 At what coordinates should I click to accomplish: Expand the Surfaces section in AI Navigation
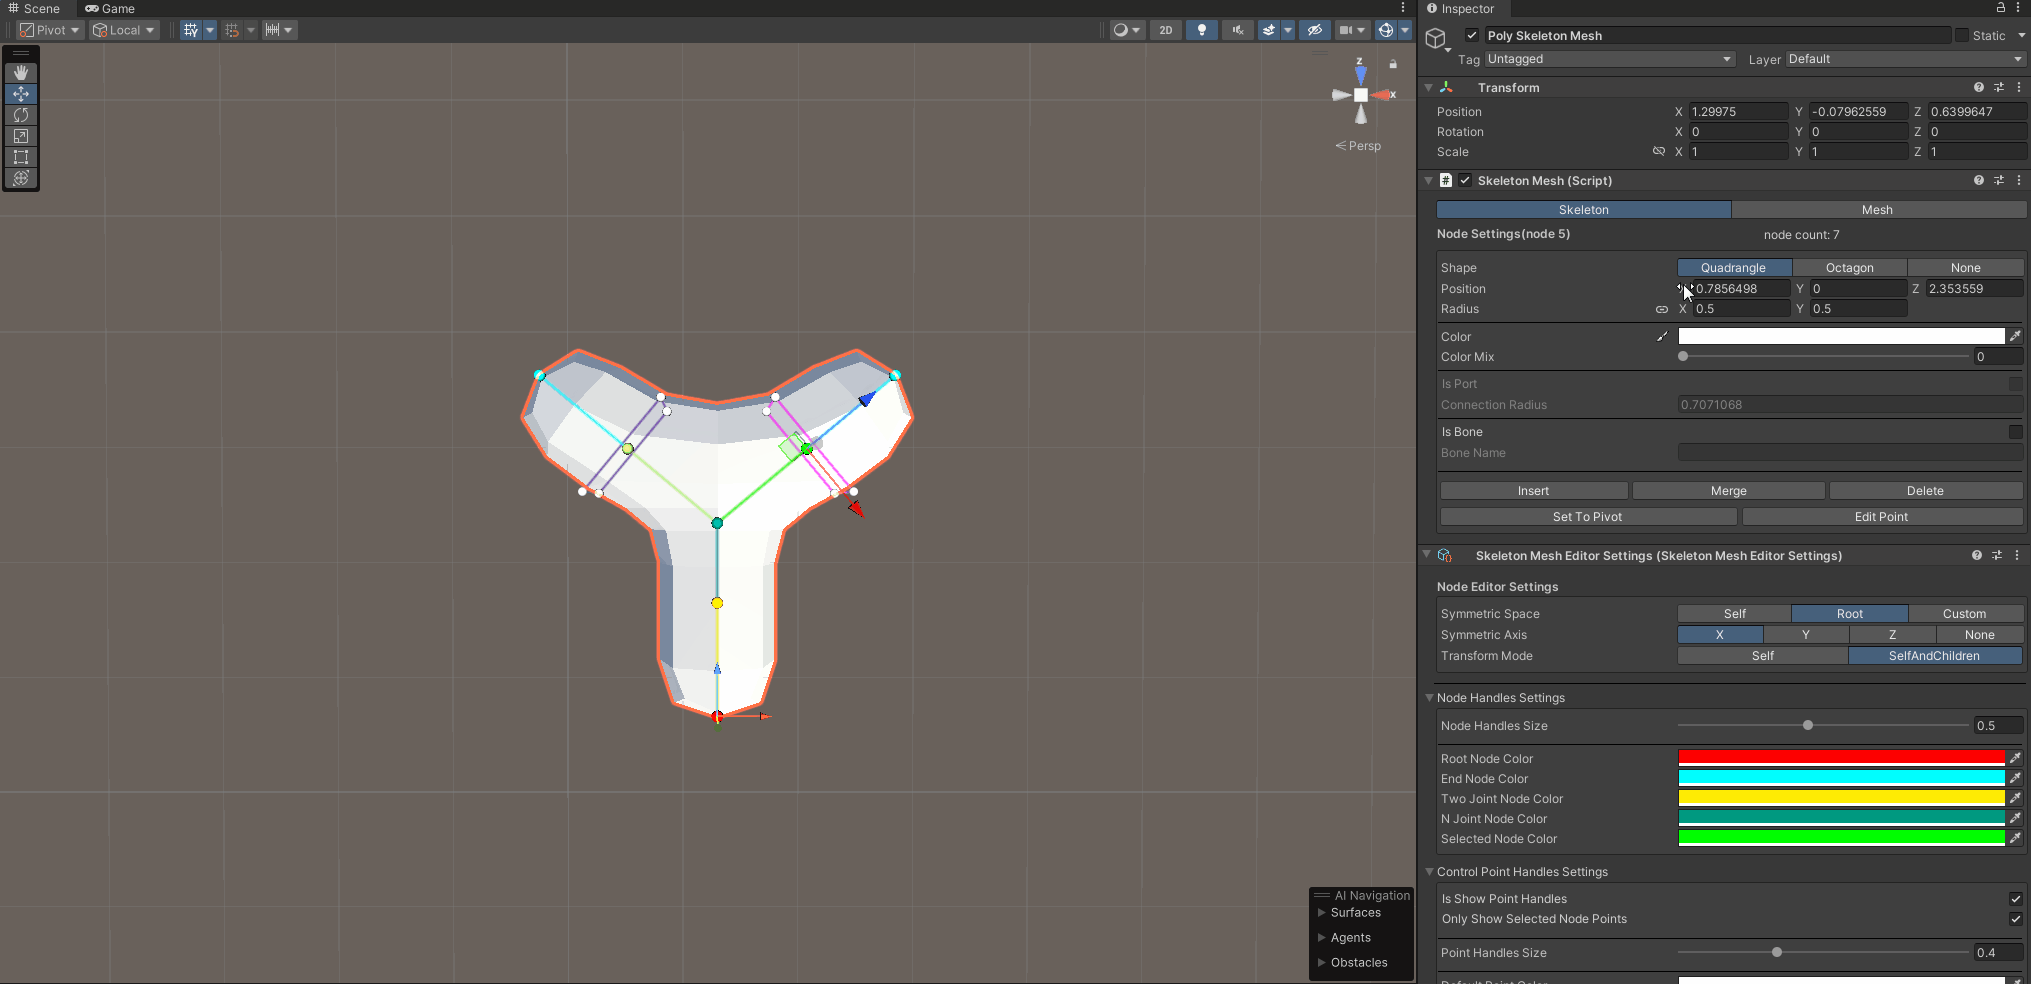[1322, 912]
